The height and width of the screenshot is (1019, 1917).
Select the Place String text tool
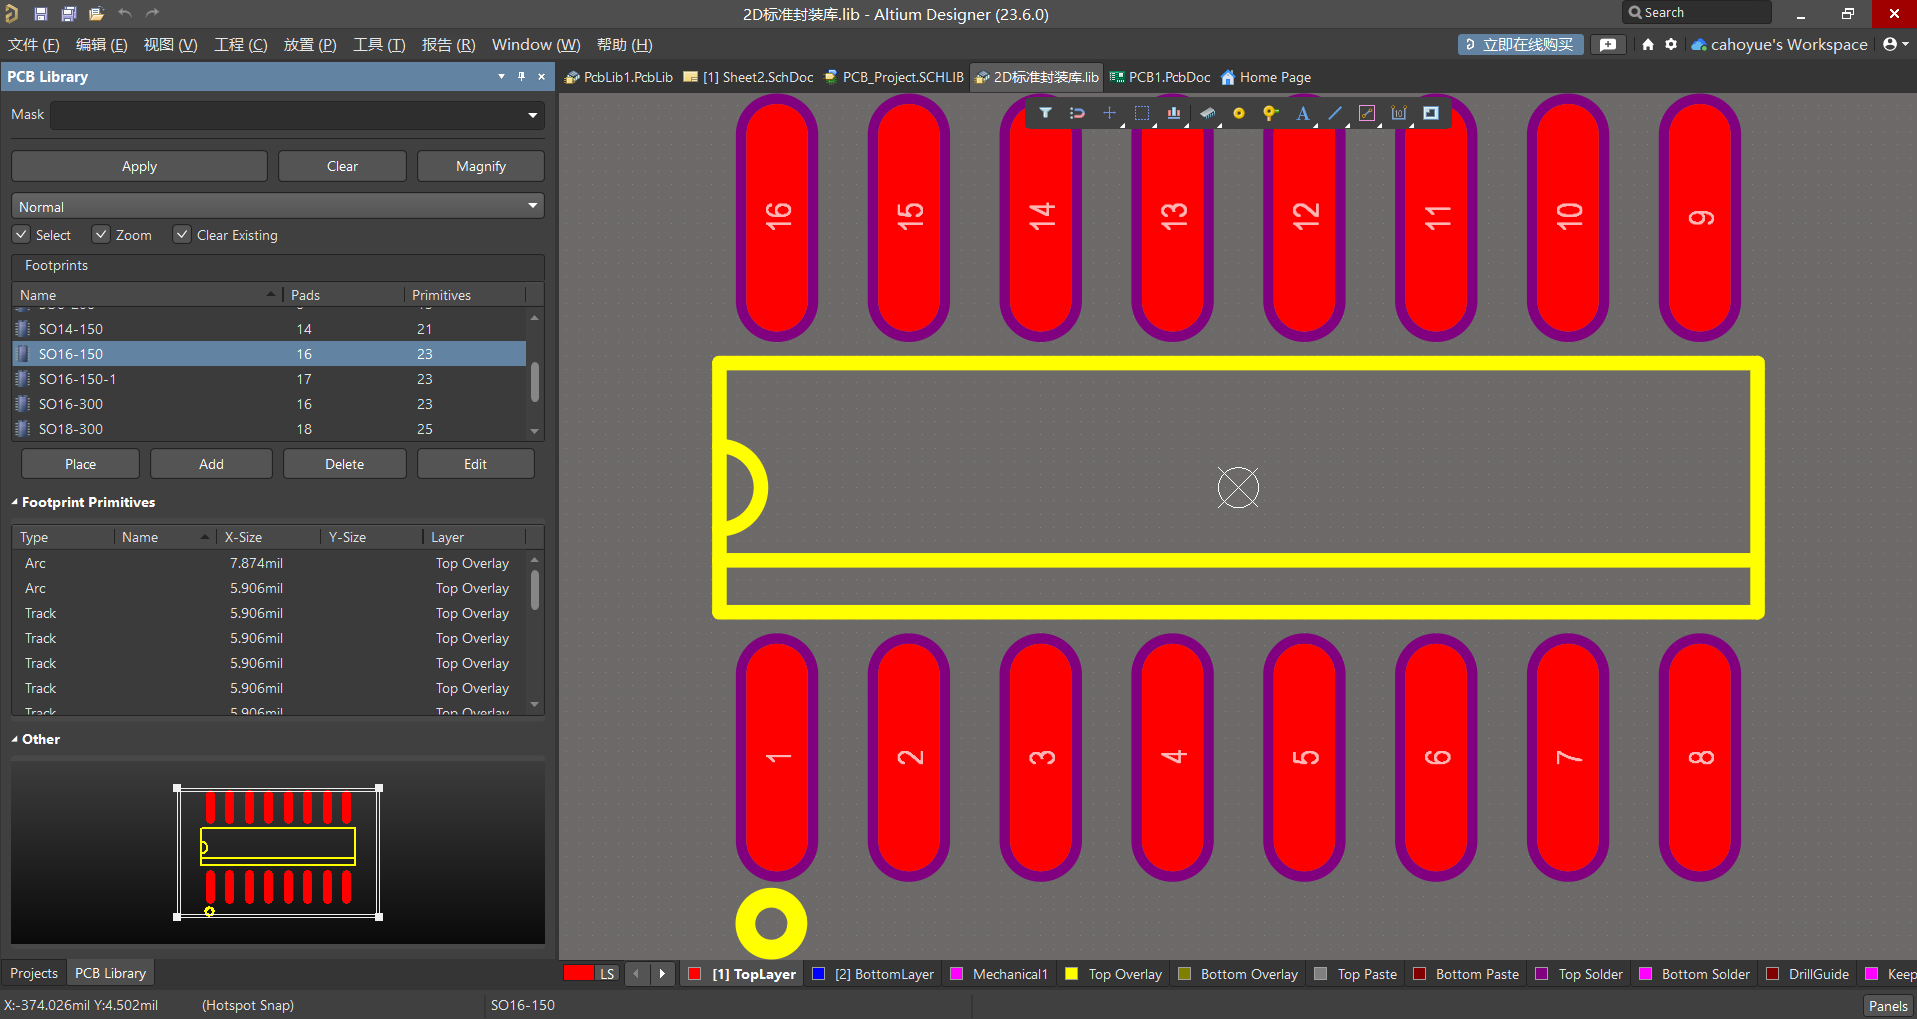click(1302, 113)
